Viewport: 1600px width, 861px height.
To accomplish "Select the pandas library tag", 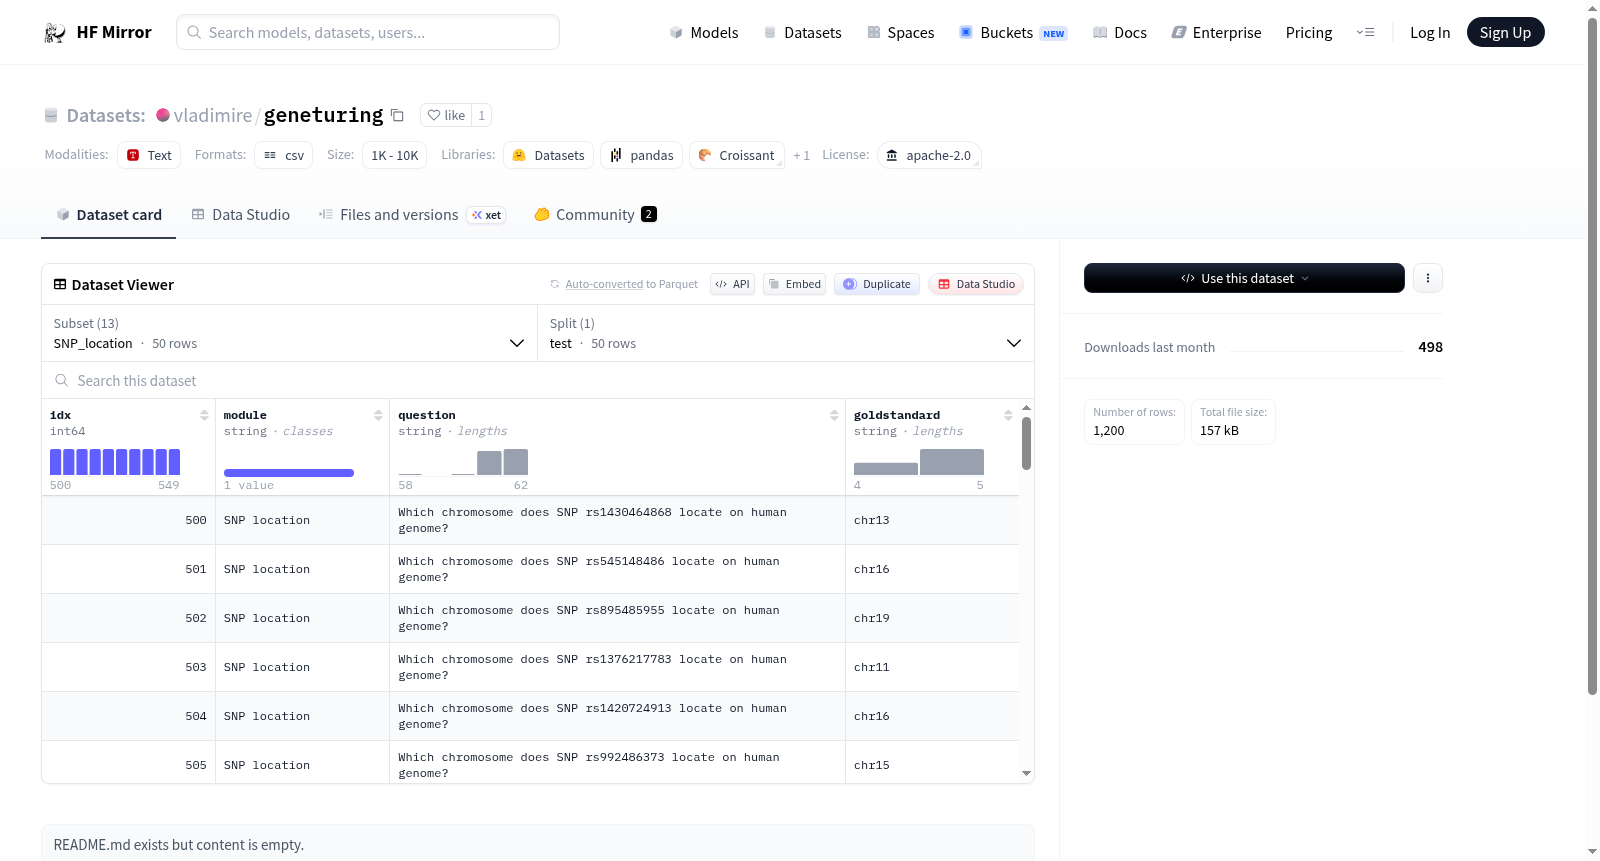I will coord(642,155).
